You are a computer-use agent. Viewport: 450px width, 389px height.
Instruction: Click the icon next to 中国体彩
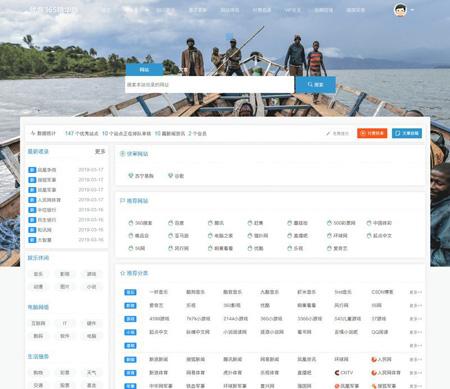pyautogui.click(x=369, y=223)
